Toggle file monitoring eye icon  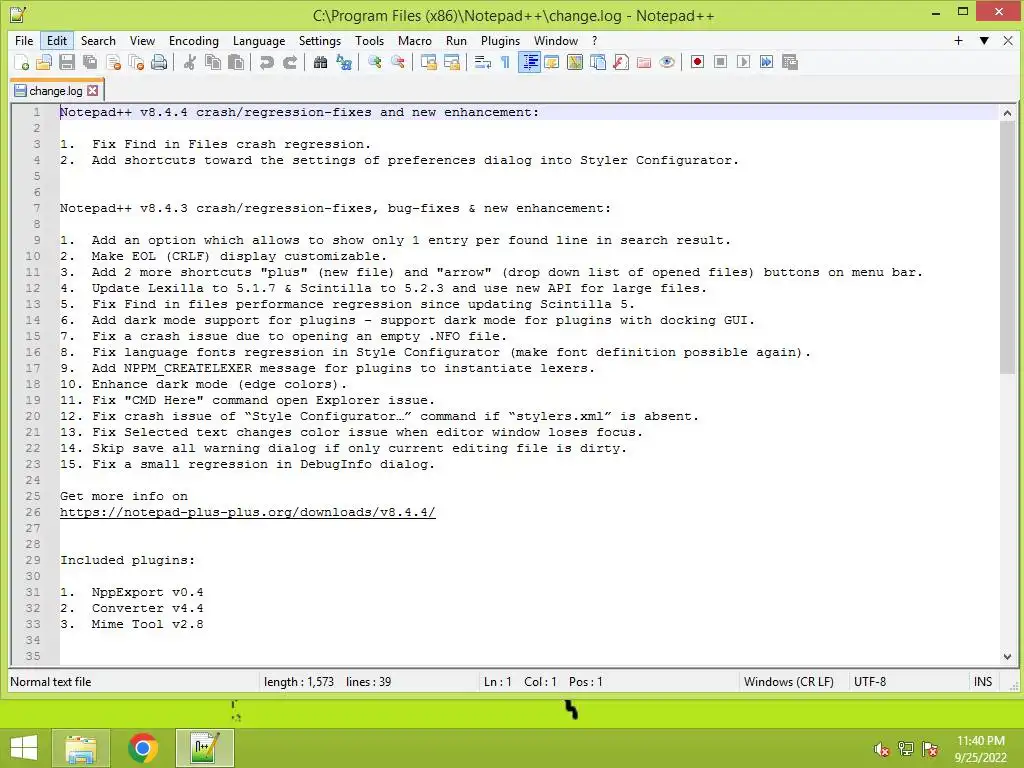coord(667,62)
